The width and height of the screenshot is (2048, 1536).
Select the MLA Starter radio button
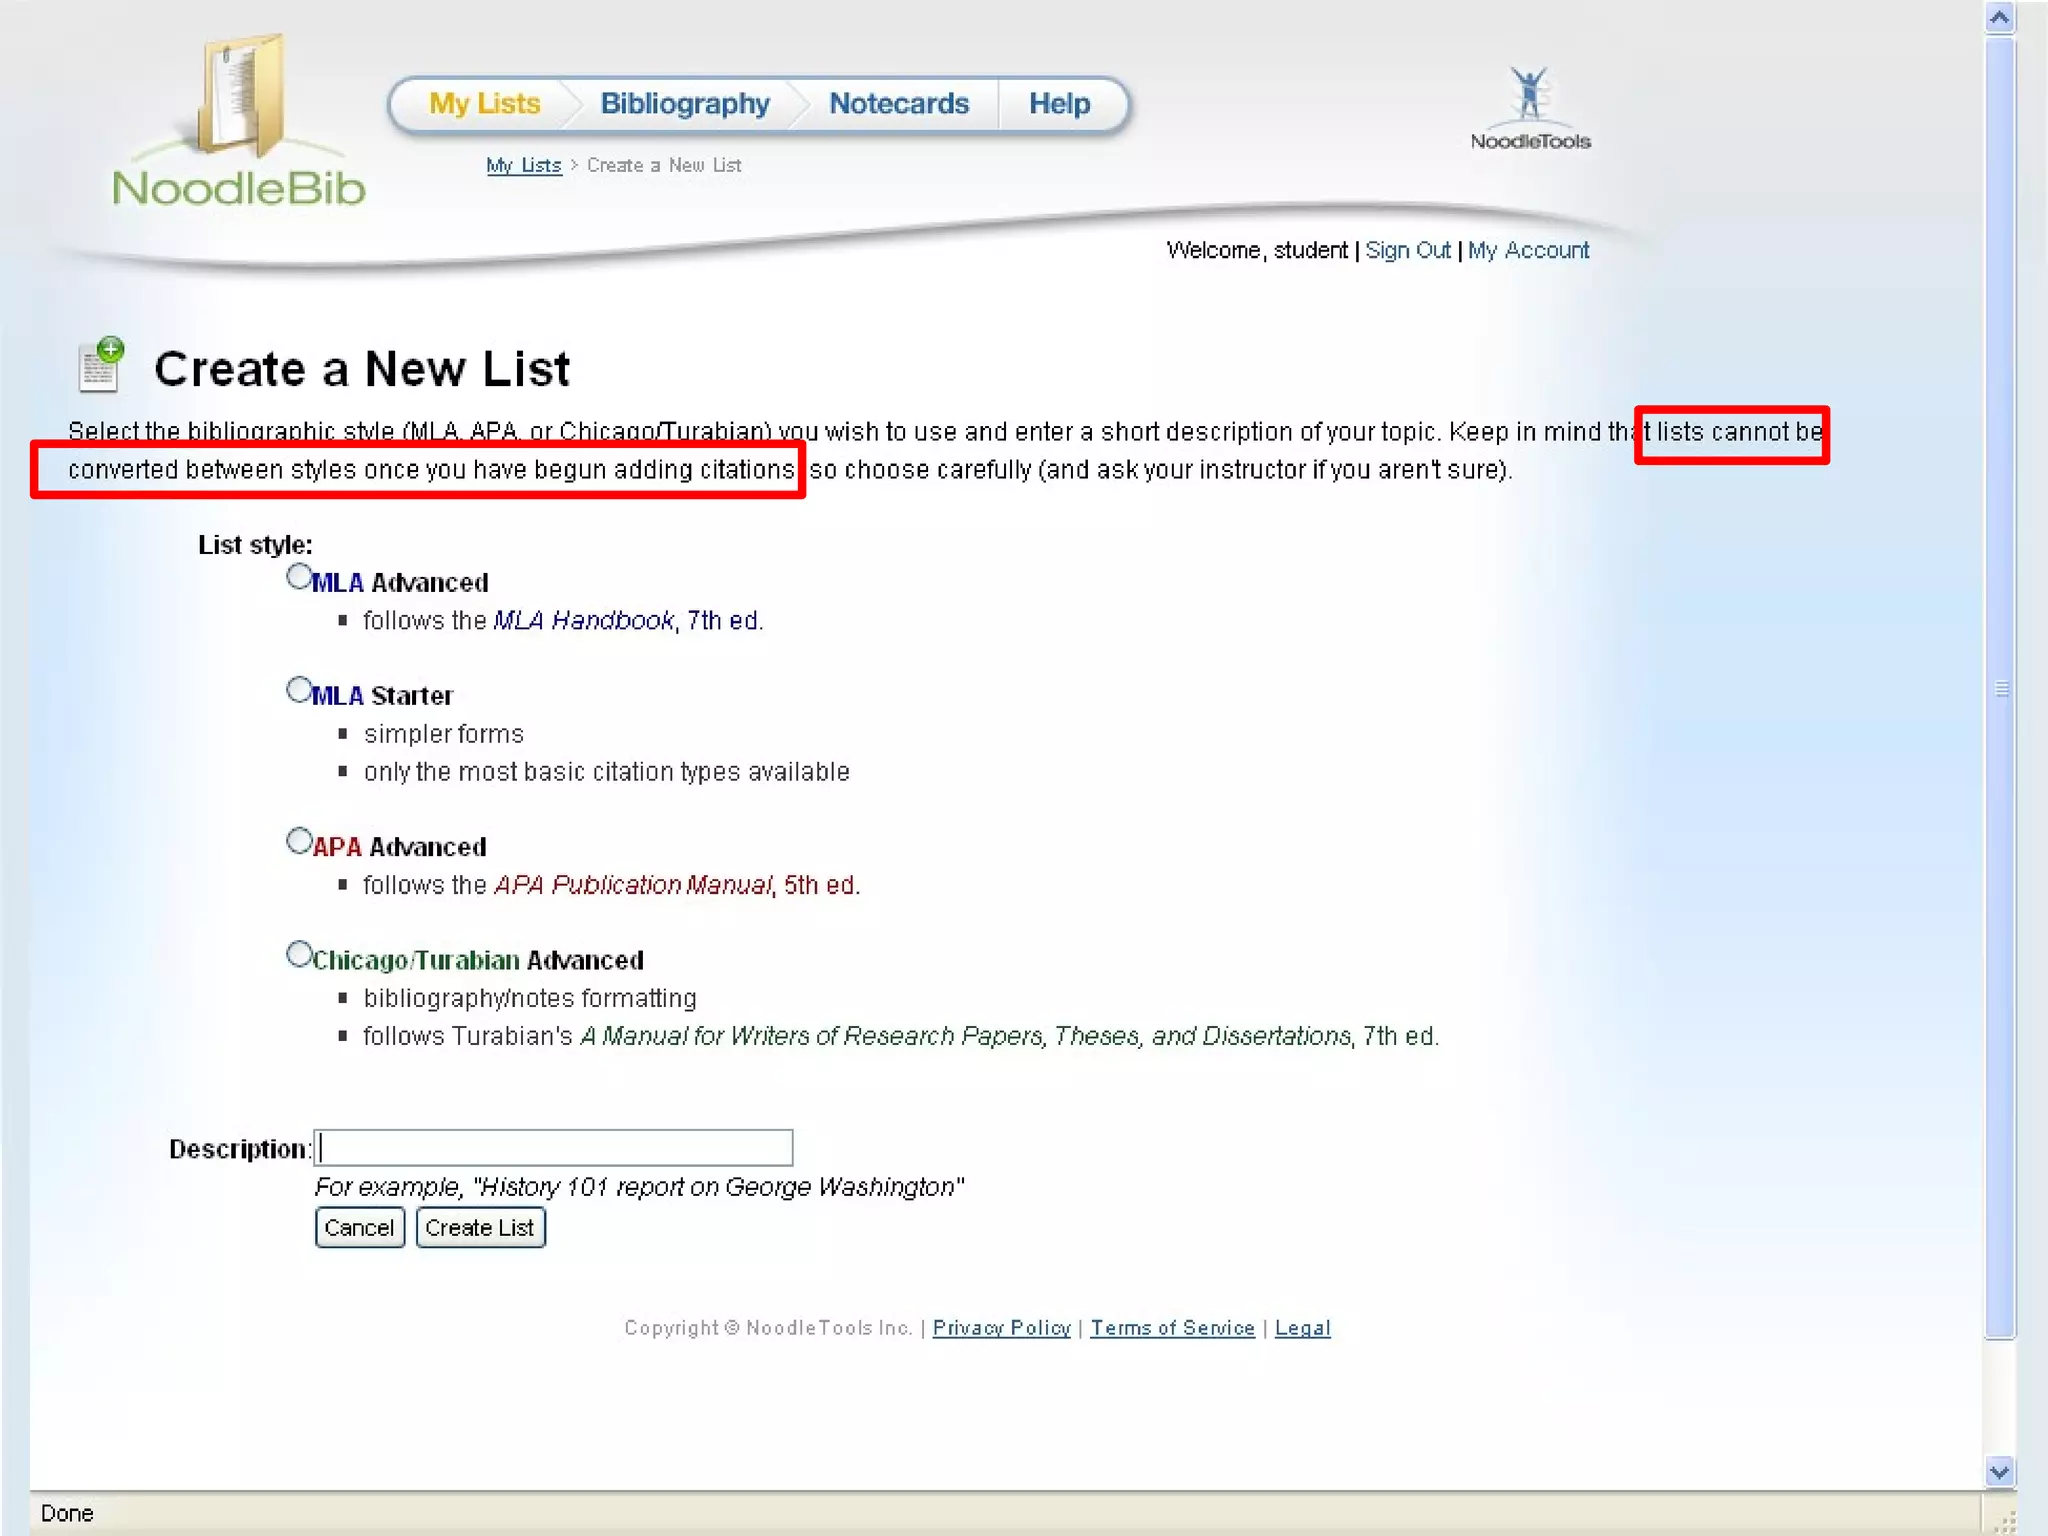(x=299, y=690)
